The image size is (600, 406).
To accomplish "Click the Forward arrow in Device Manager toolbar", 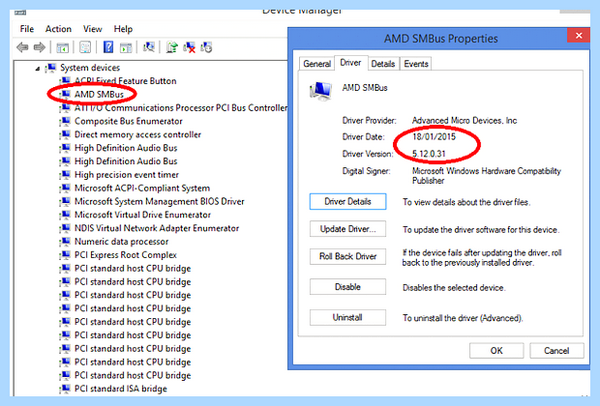I will pyautogui.click(x=39, y=47).
